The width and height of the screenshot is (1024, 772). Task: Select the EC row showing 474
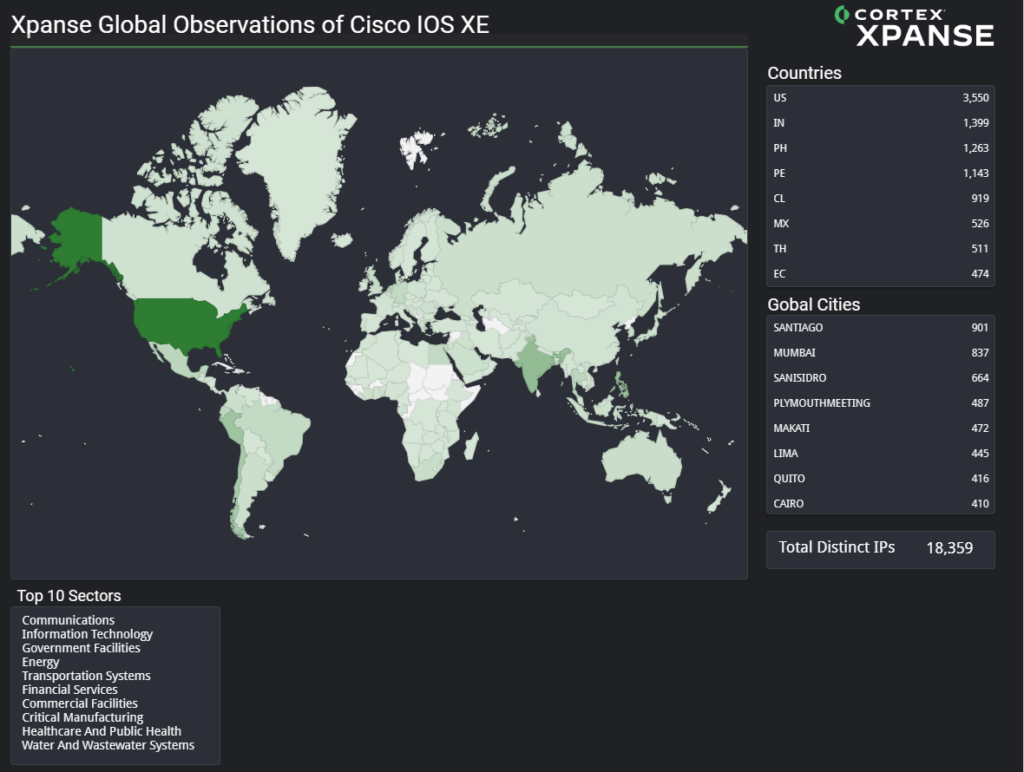tap(880, 274)
